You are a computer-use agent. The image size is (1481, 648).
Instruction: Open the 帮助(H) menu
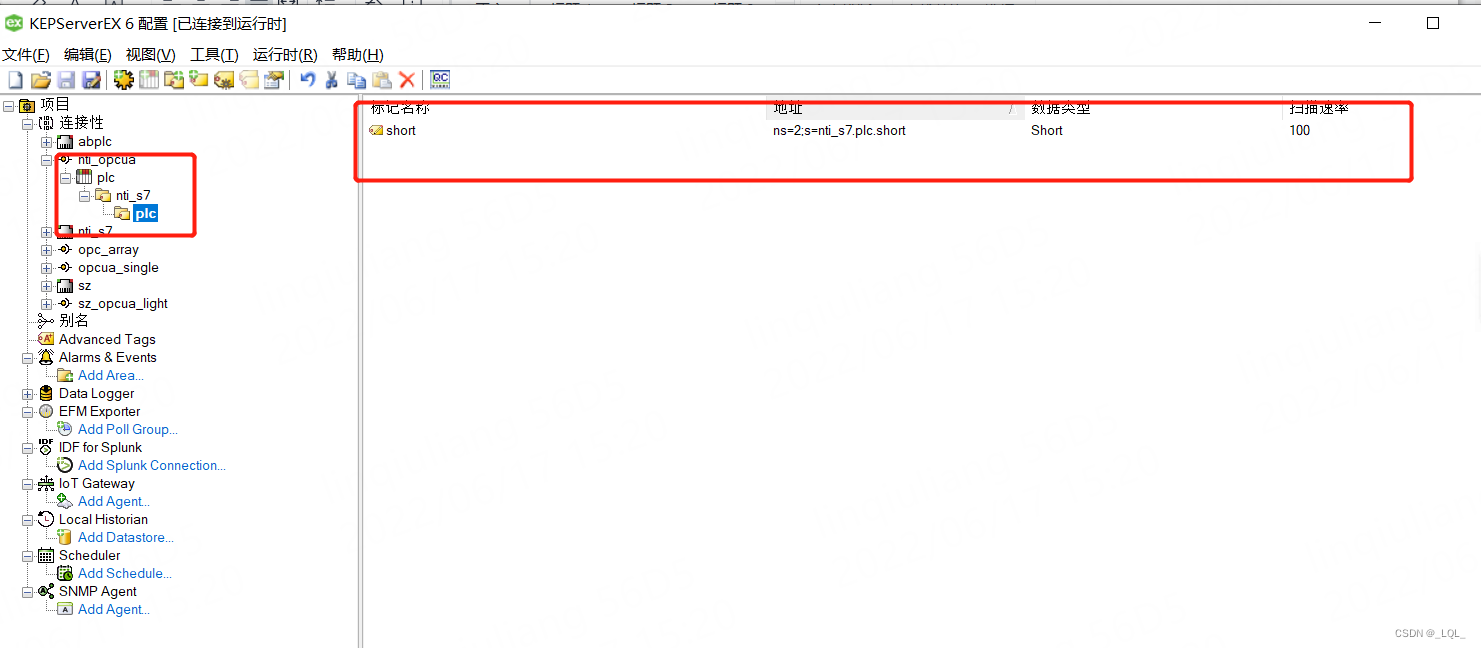pyautogui.click(x=358, y=55)
